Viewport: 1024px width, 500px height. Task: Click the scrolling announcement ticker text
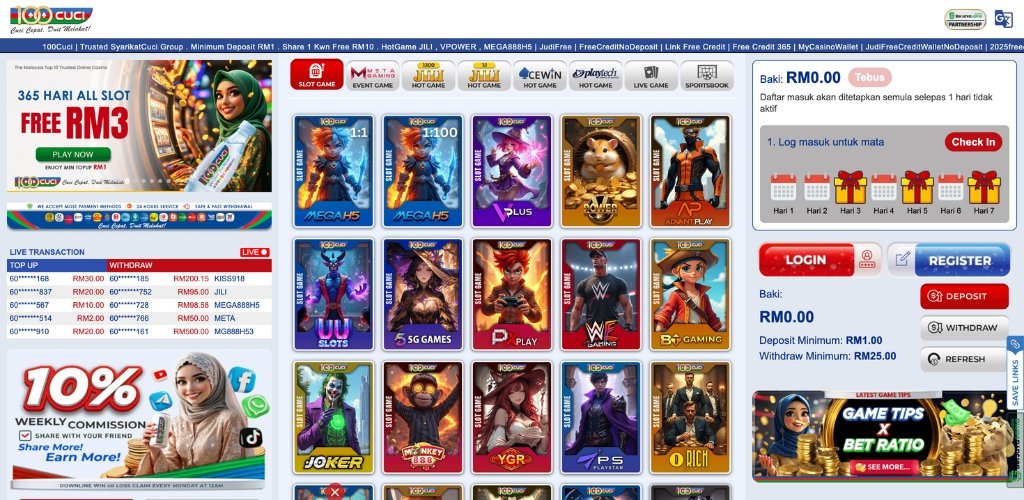click(x=533, y=46)
